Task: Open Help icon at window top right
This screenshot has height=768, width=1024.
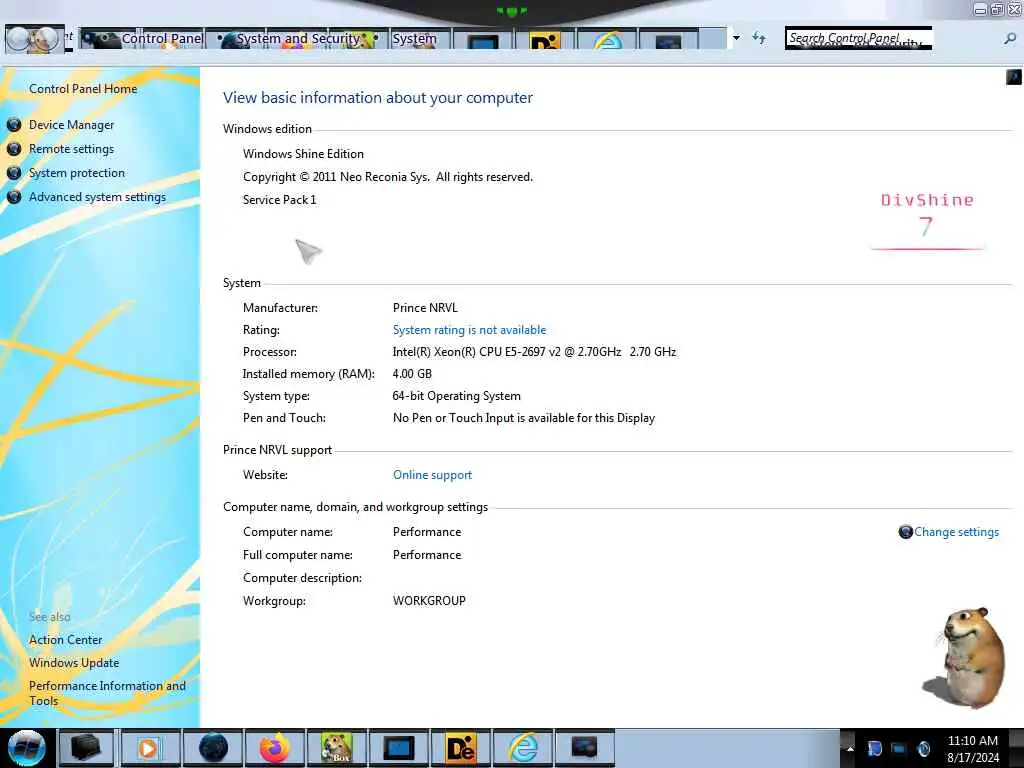Action: click(x=1014, y=77)
